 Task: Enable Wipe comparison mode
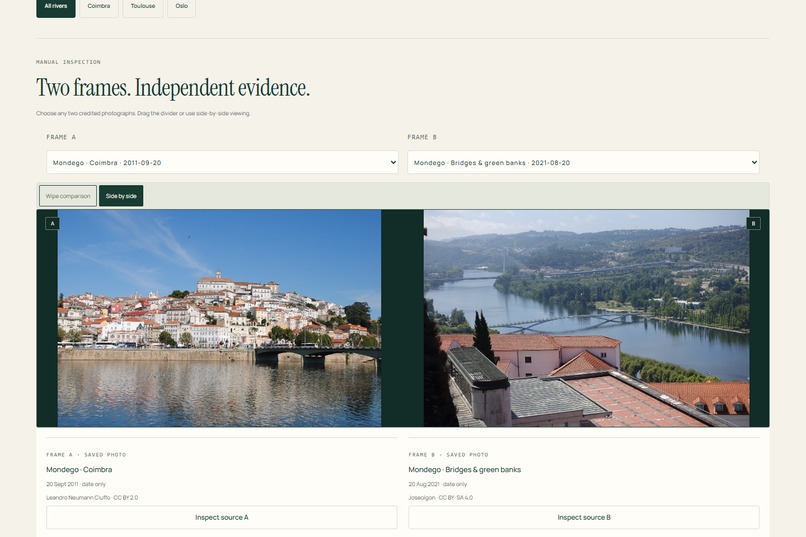(68, 196)
